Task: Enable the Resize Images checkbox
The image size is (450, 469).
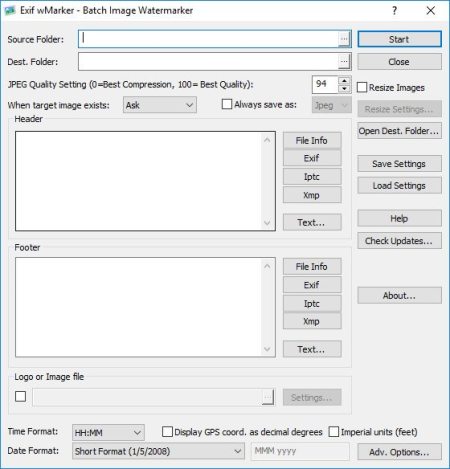Action: 362,87
